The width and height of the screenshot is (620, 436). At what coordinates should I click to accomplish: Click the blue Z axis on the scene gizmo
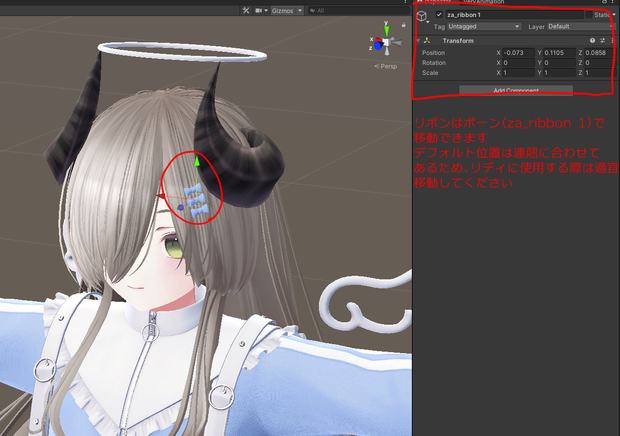tap(377, 46)
